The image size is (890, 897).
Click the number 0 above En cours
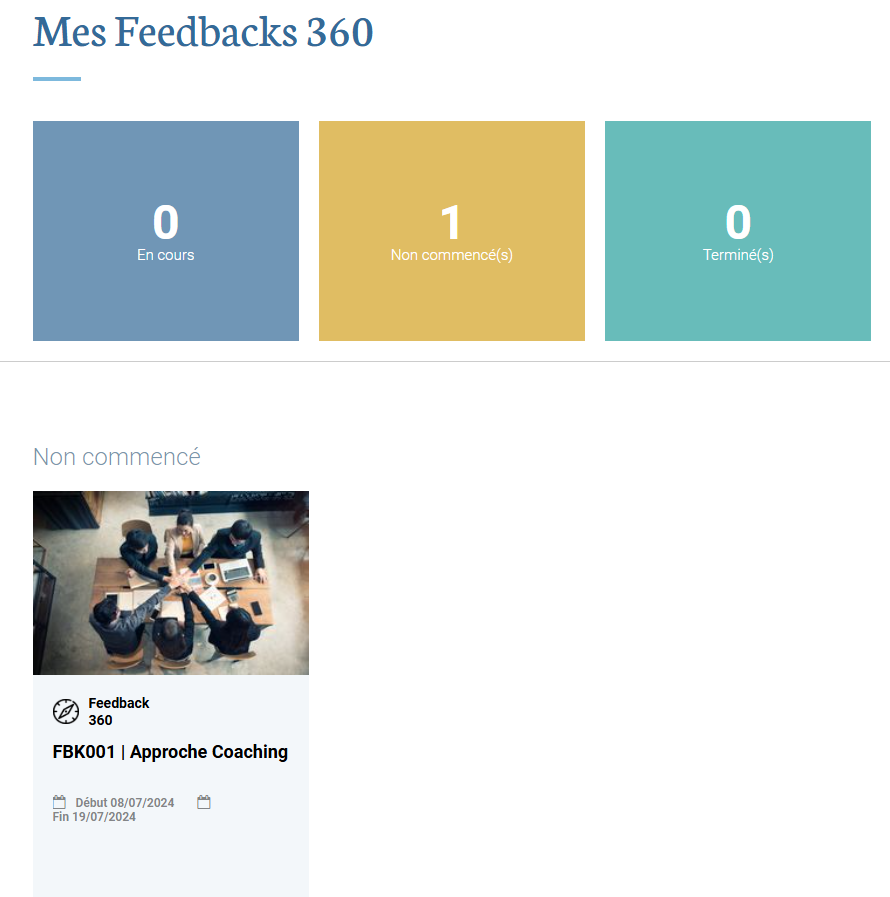pos(166,222)
